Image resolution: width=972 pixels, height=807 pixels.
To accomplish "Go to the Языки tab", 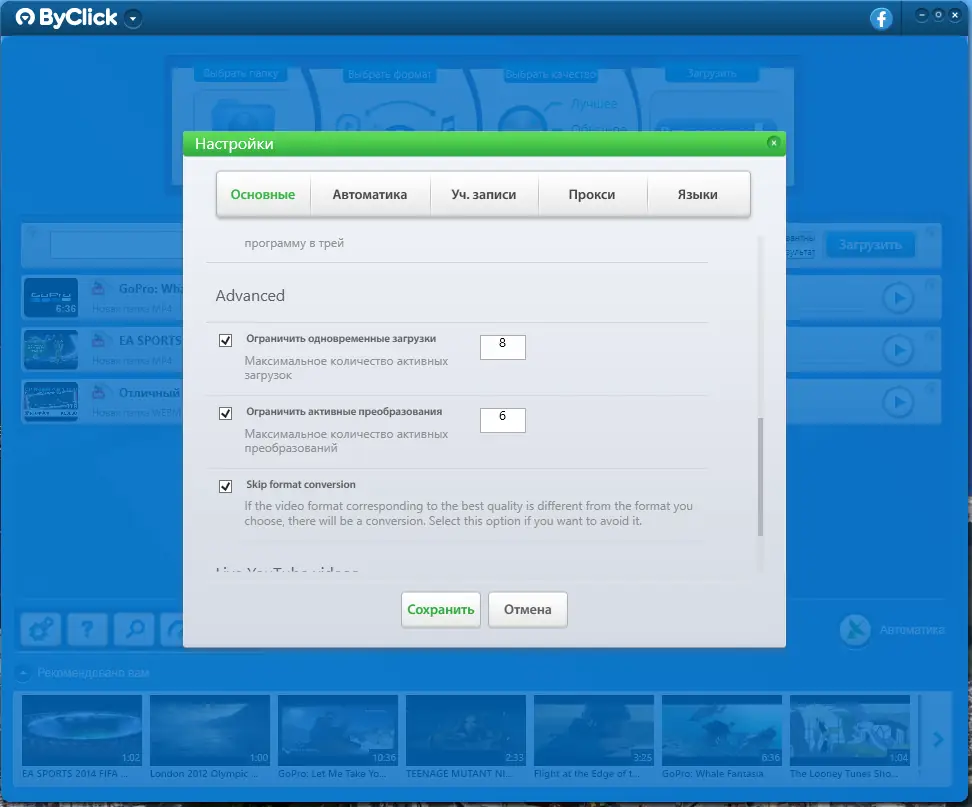I will tap(697, 195).
